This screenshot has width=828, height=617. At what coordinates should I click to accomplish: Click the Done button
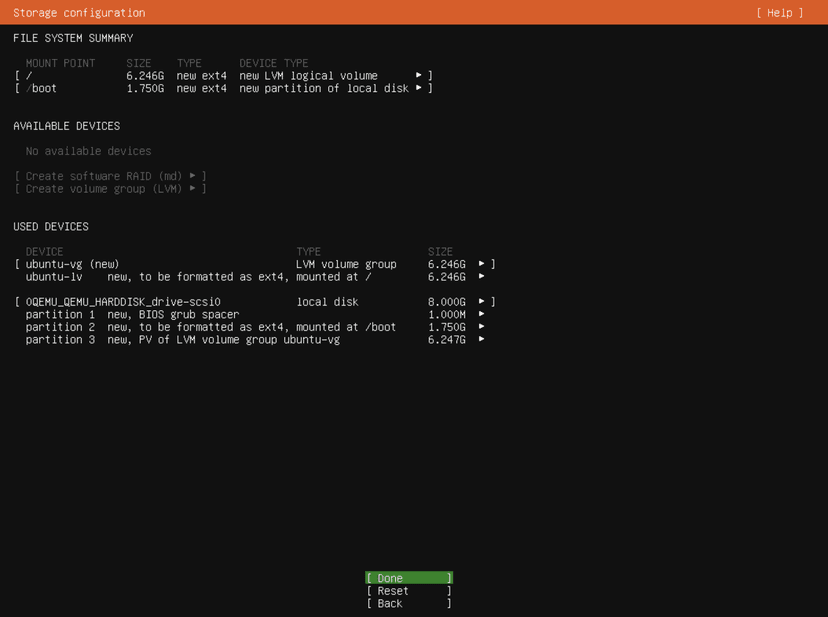click(x=407, y=577)
